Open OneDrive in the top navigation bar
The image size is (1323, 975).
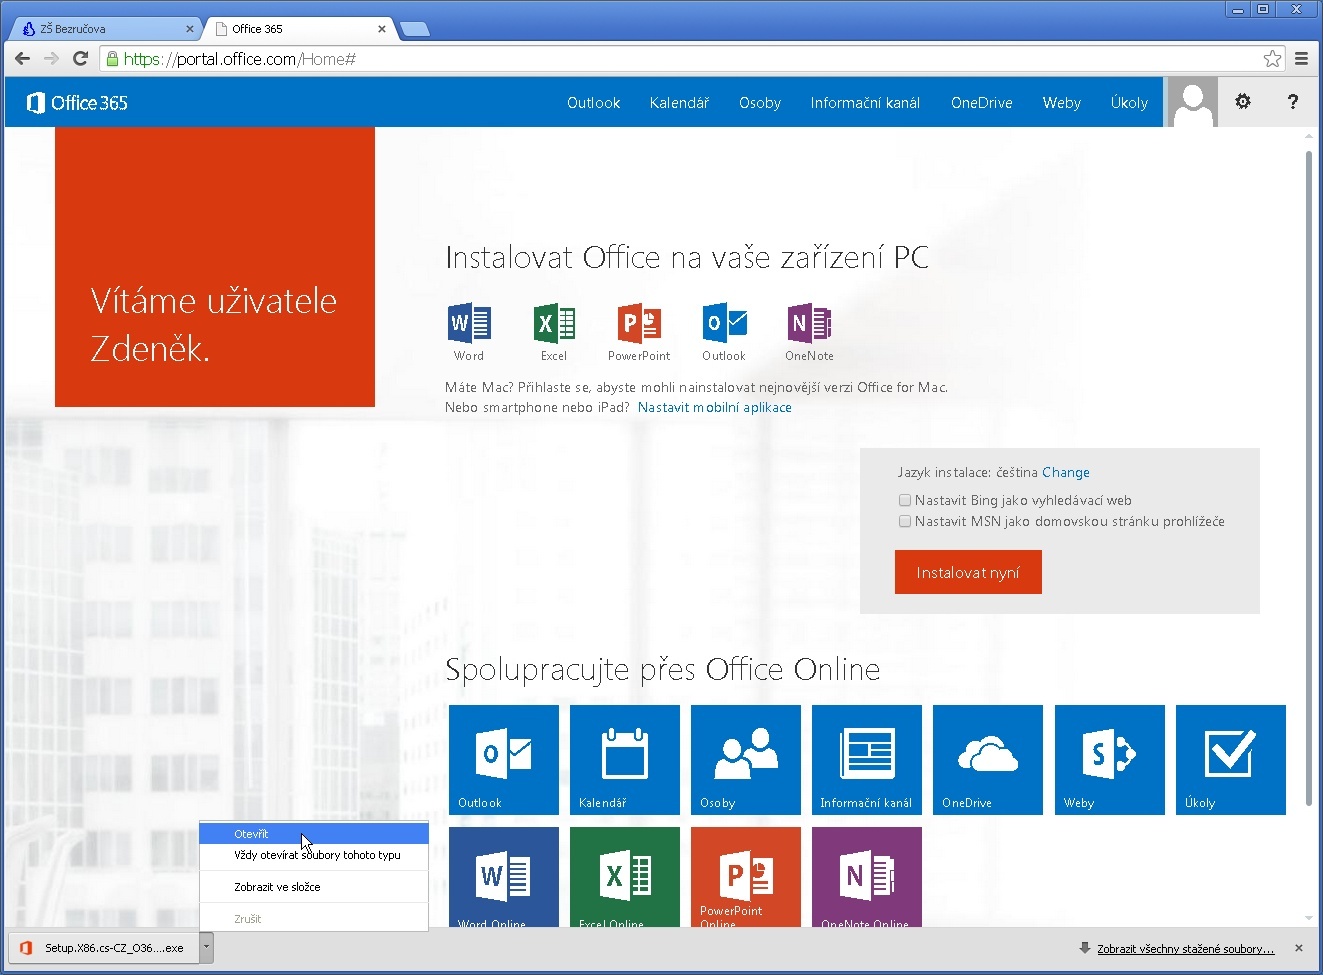click(x=982, y=102)
